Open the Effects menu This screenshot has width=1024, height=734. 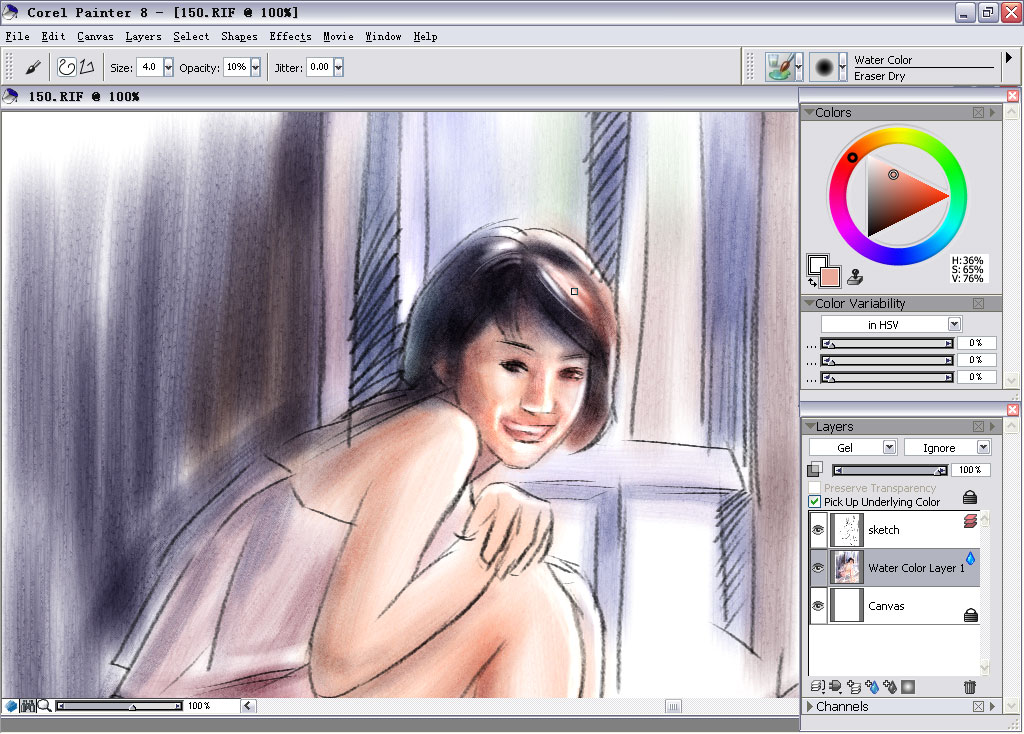point(290,37)
